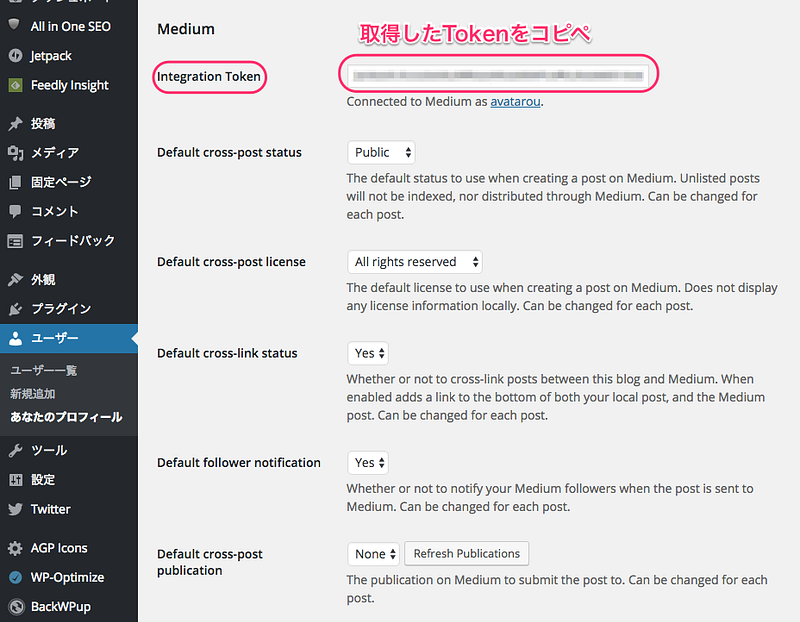800x622 pixels.
Task: Click the Twitter bird icon
Action: coord(15,509)
